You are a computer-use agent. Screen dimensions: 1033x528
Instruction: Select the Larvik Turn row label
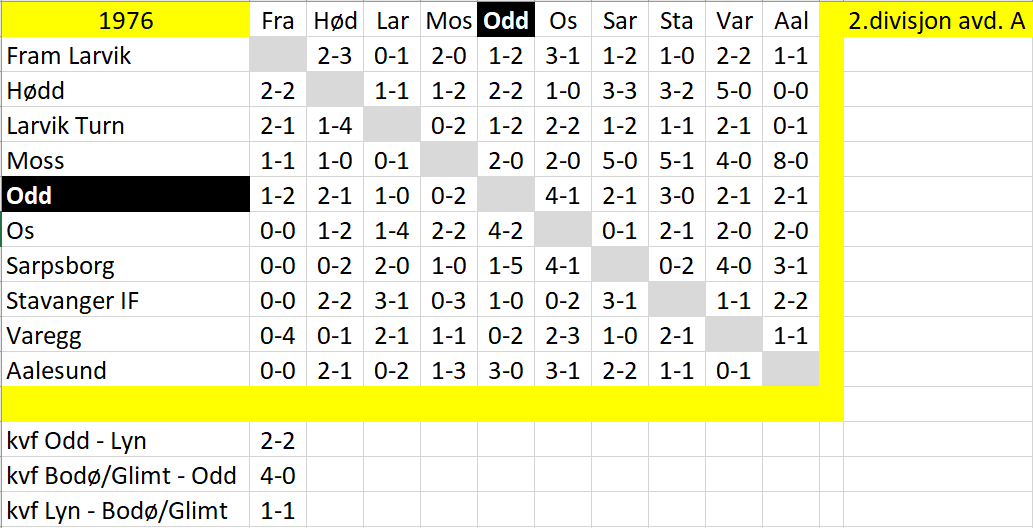pyautogui.click(x=126, y=125)
